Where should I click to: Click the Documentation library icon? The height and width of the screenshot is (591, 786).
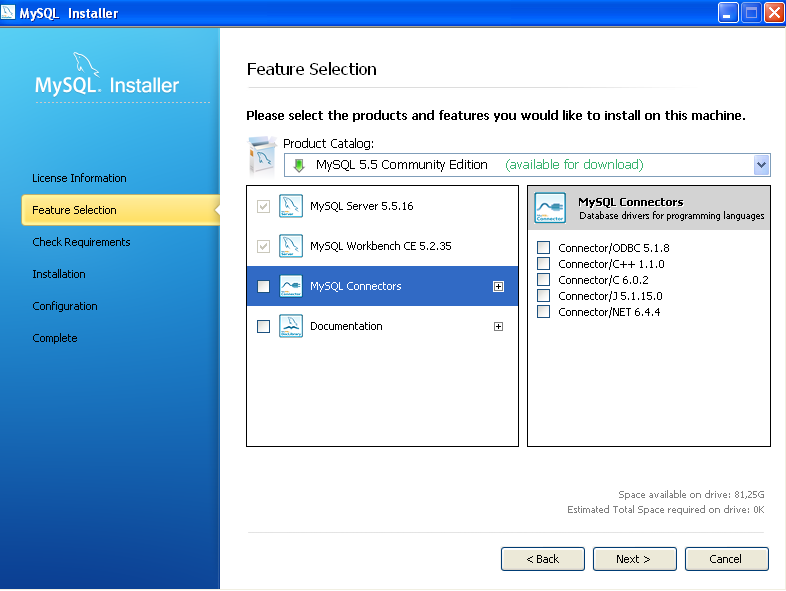(x=291, y=326)
